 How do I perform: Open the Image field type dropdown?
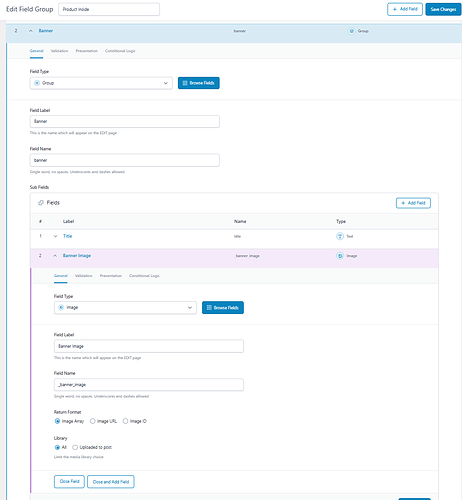(125, 307)
